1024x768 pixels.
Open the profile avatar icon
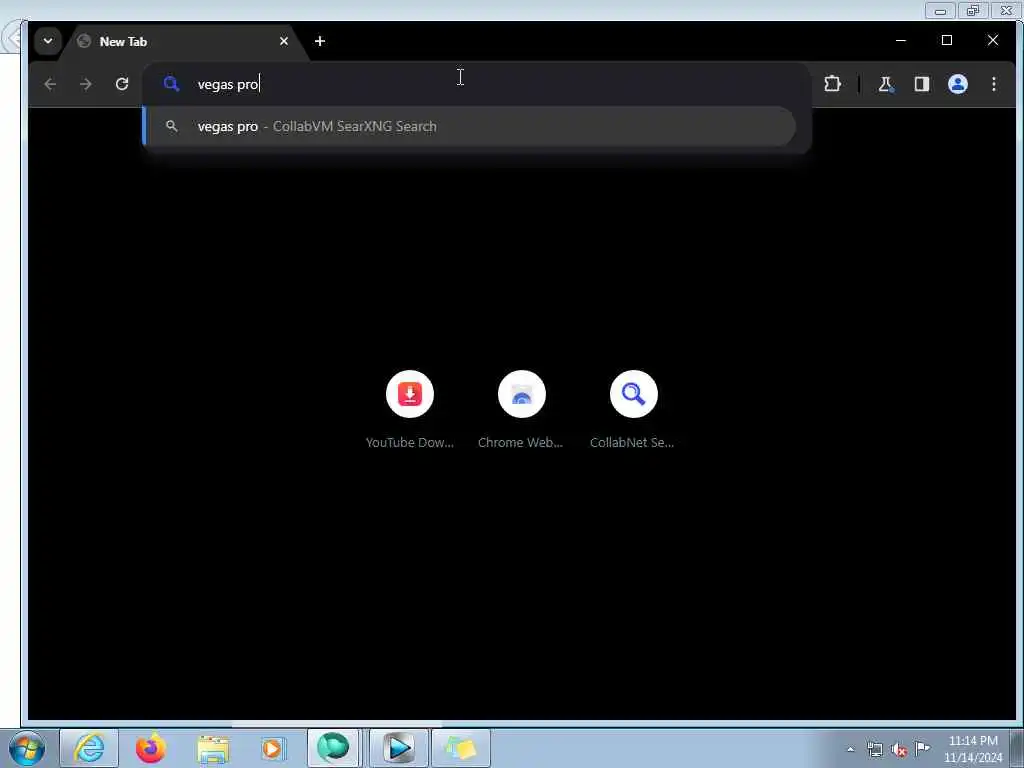957,84
